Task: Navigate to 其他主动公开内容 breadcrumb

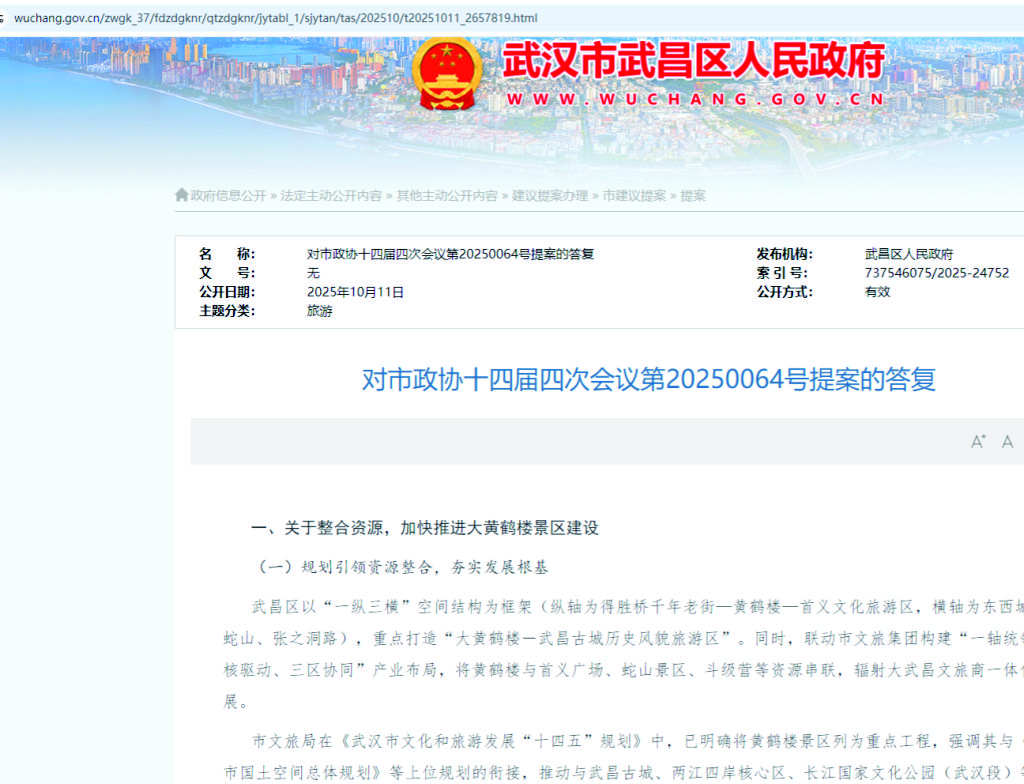Action: click(447, 196)
